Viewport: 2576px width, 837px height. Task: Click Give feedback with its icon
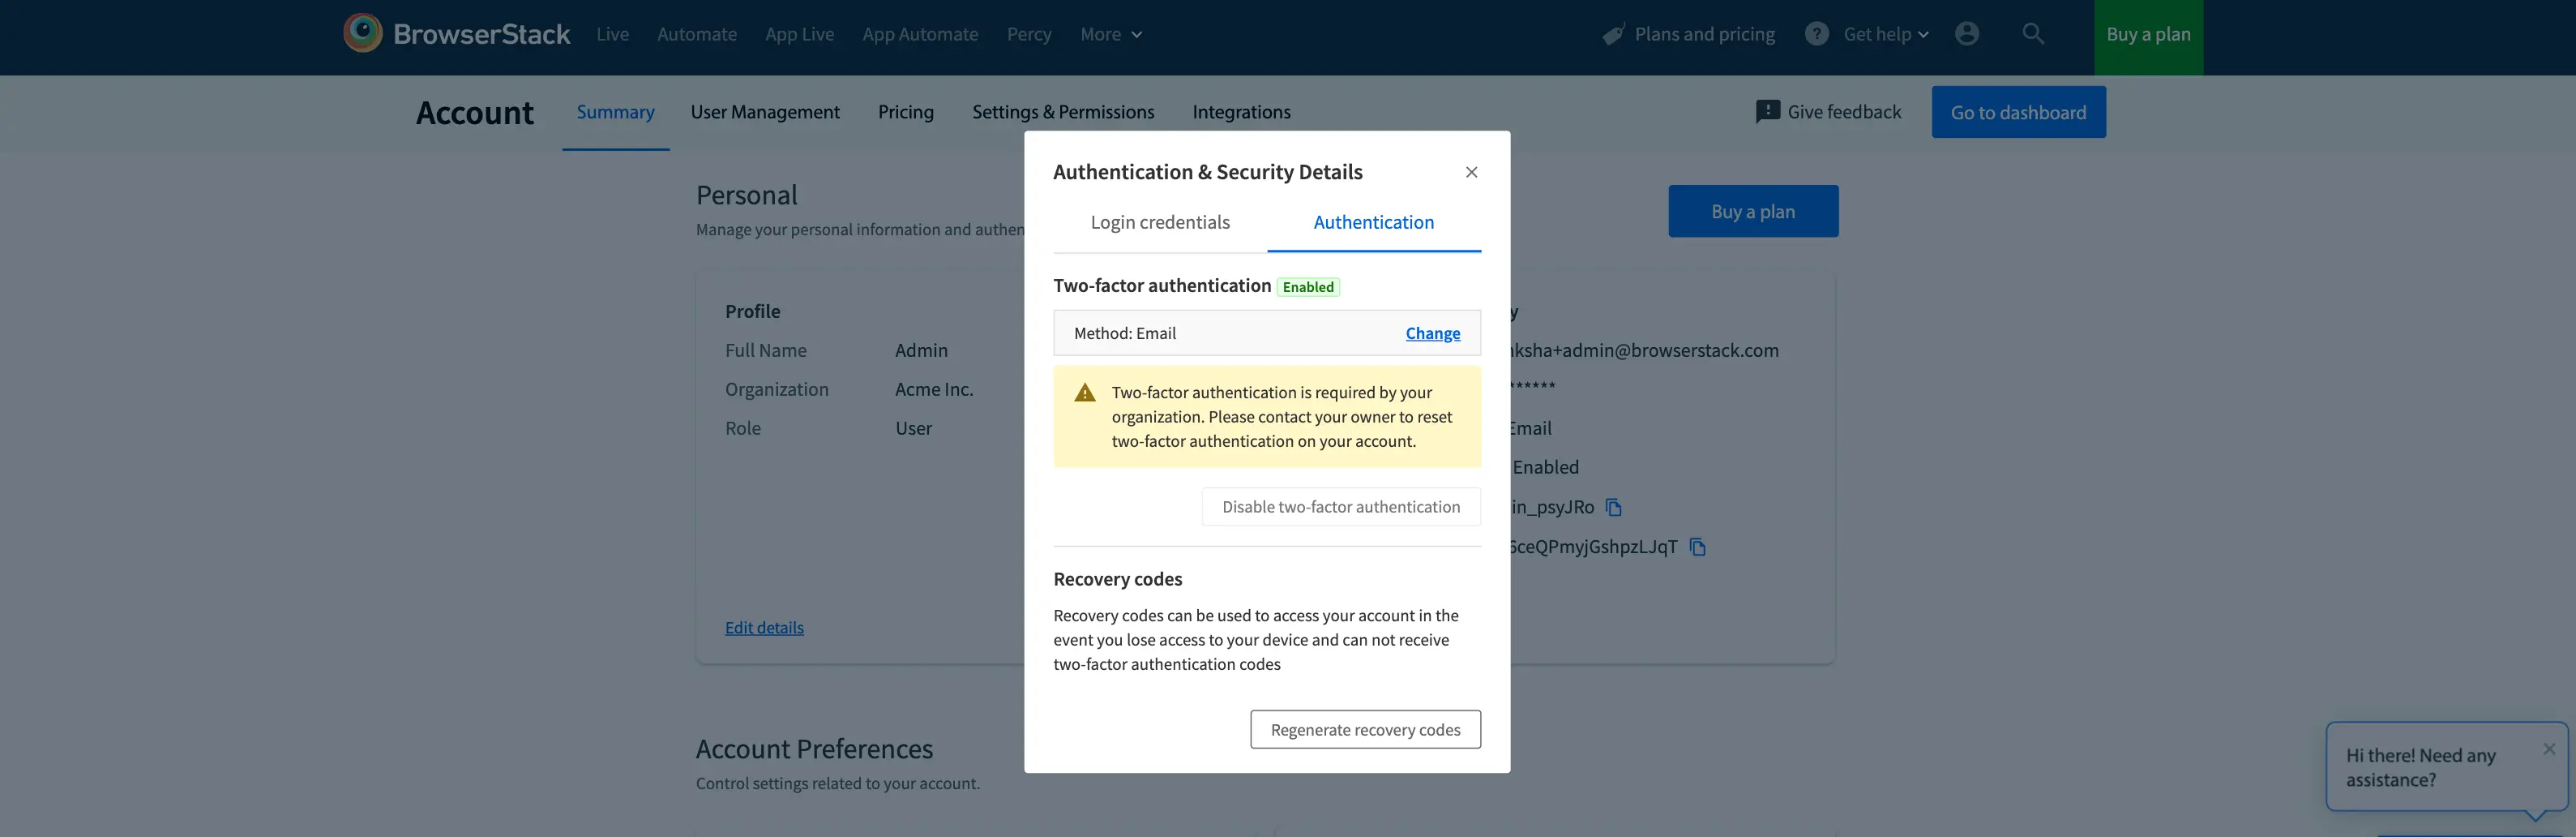(1828, 112)
